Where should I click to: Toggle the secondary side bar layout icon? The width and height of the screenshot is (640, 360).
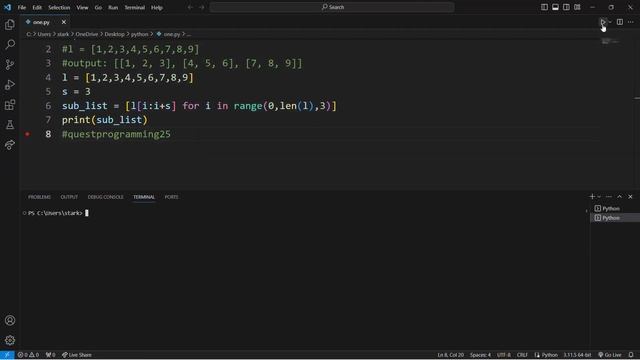[x=566, y=7]
